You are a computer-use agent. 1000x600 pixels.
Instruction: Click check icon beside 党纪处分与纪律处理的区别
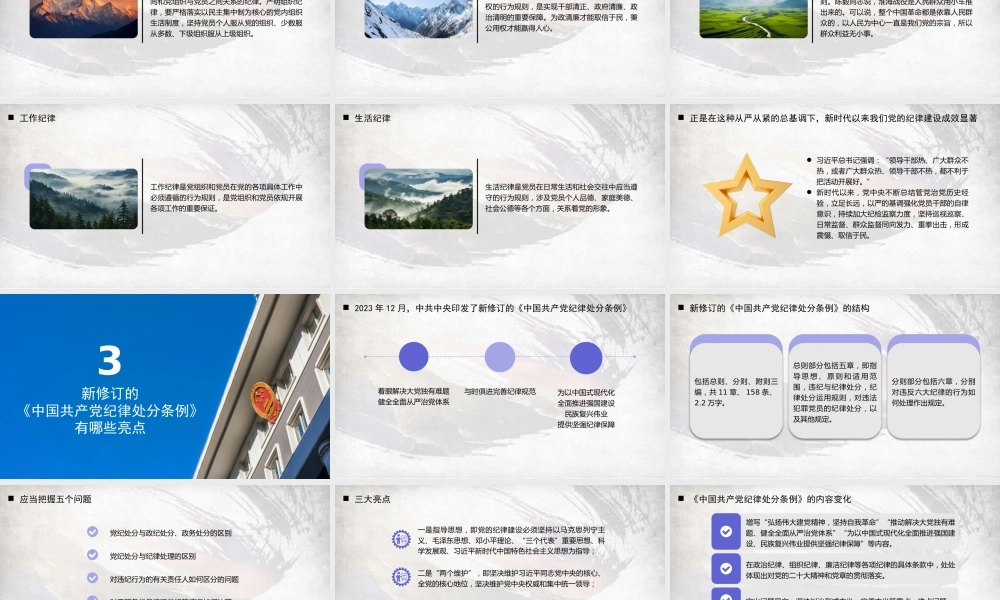click(x=92, y=555)
